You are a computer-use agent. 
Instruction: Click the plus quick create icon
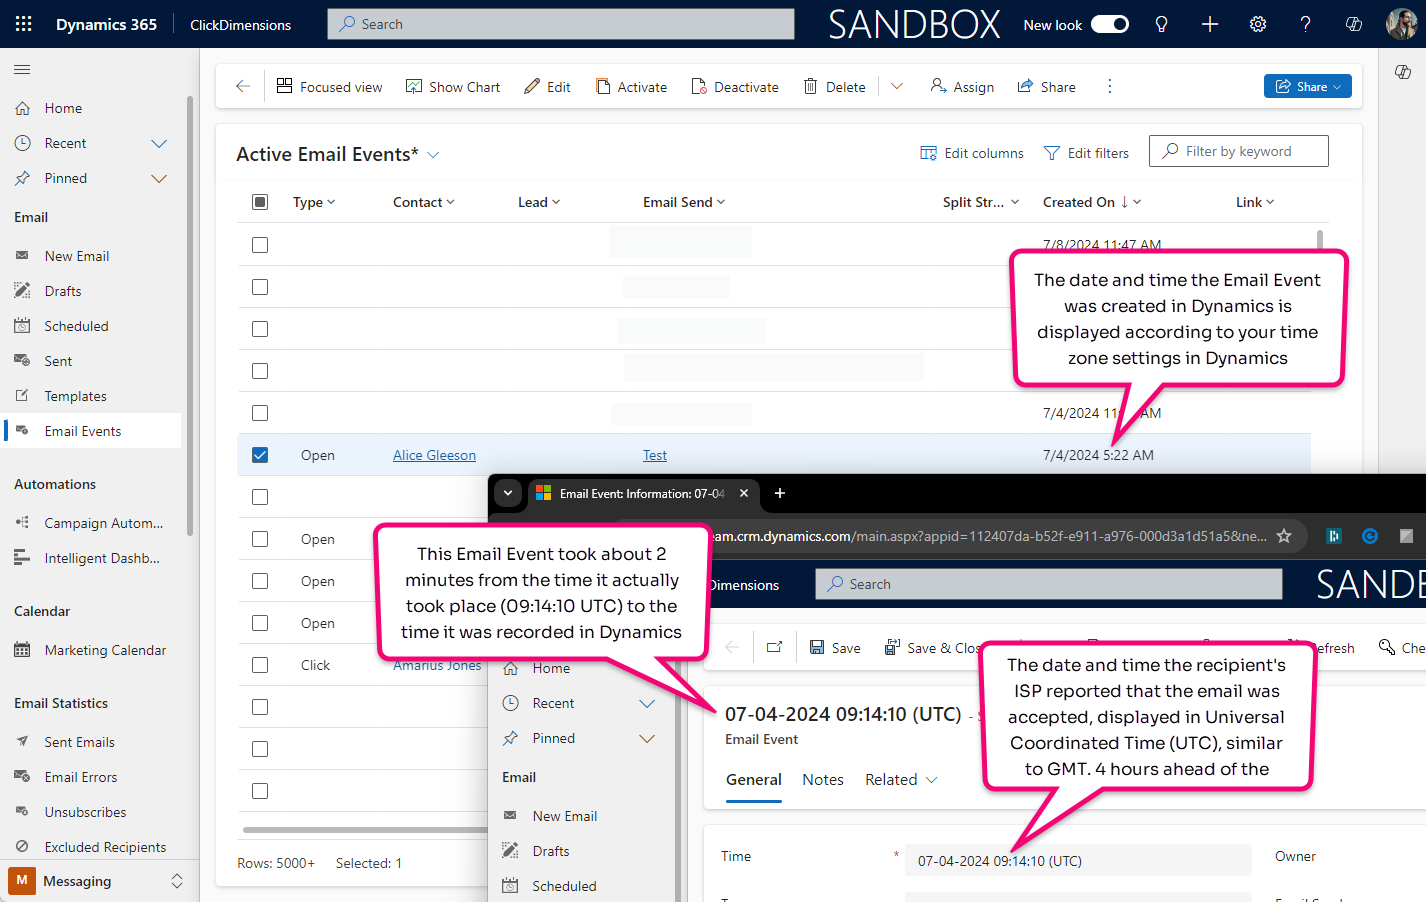(x=1209, y=24)
